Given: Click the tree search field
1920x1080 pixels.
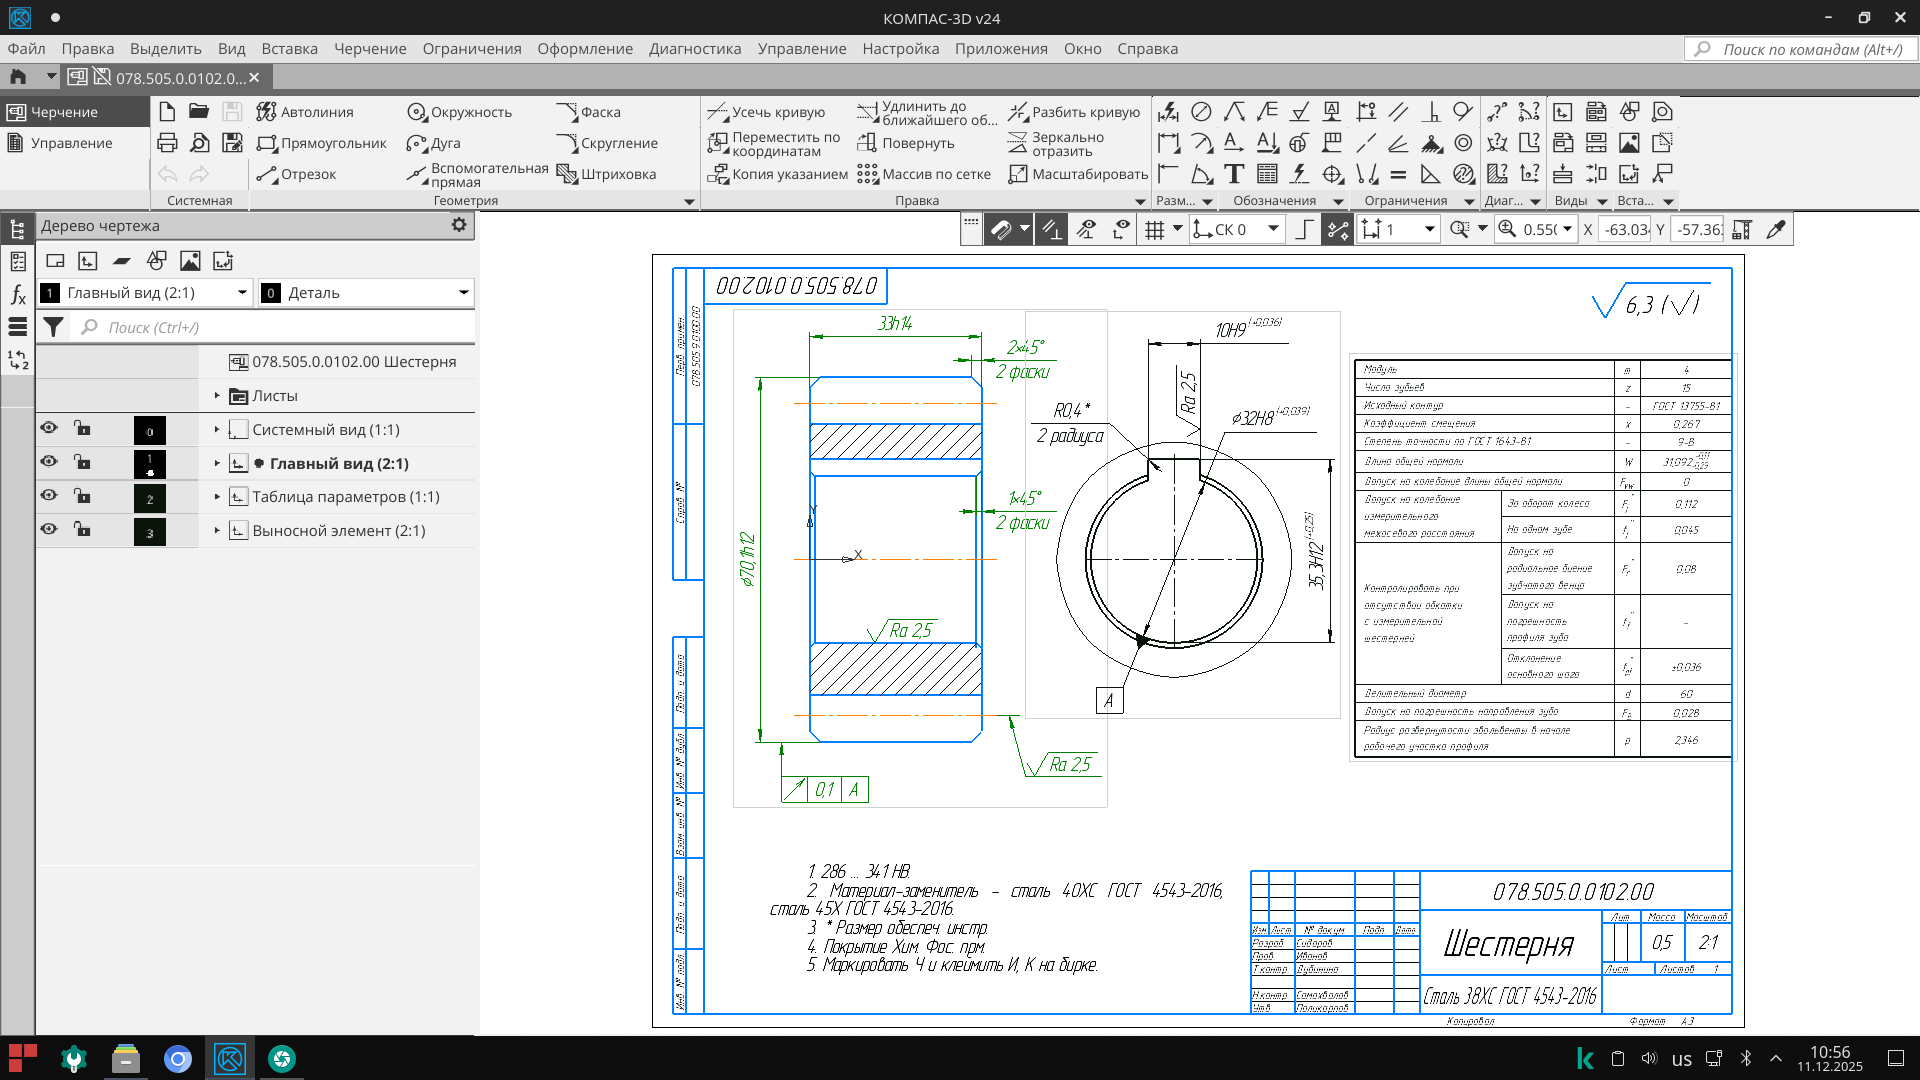Looking at the screenshot, I should click(280, 327).
